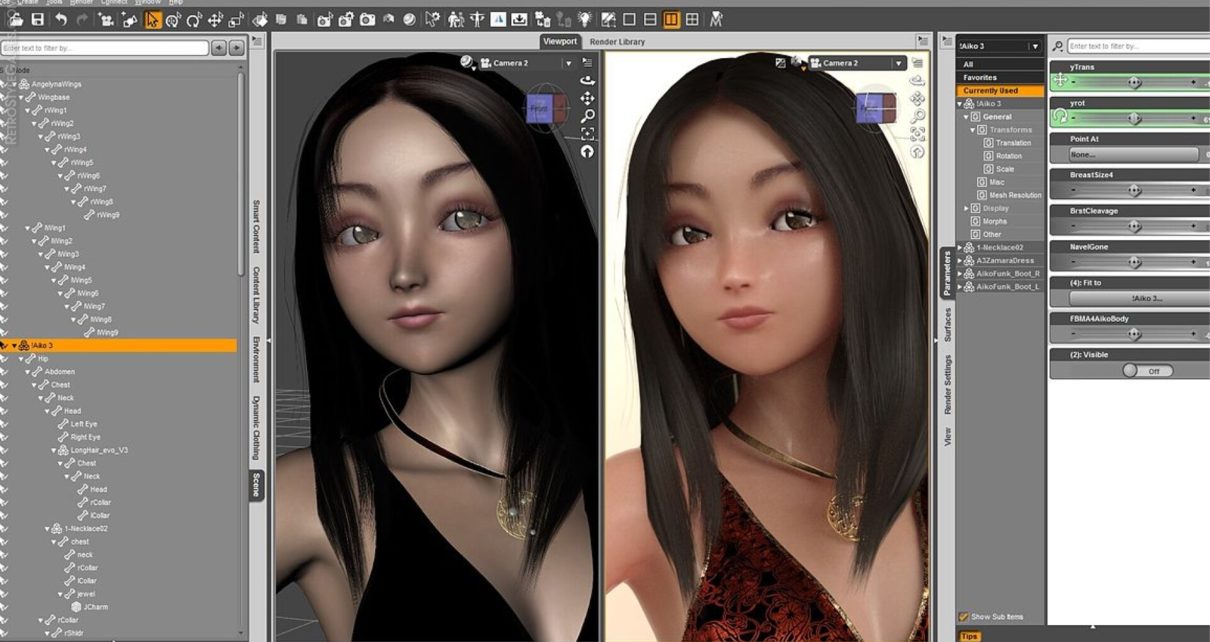Viewport: 1210px width, 642px height.
Task: Click the Save file icon in the toolbar
Action: [38, 19]
